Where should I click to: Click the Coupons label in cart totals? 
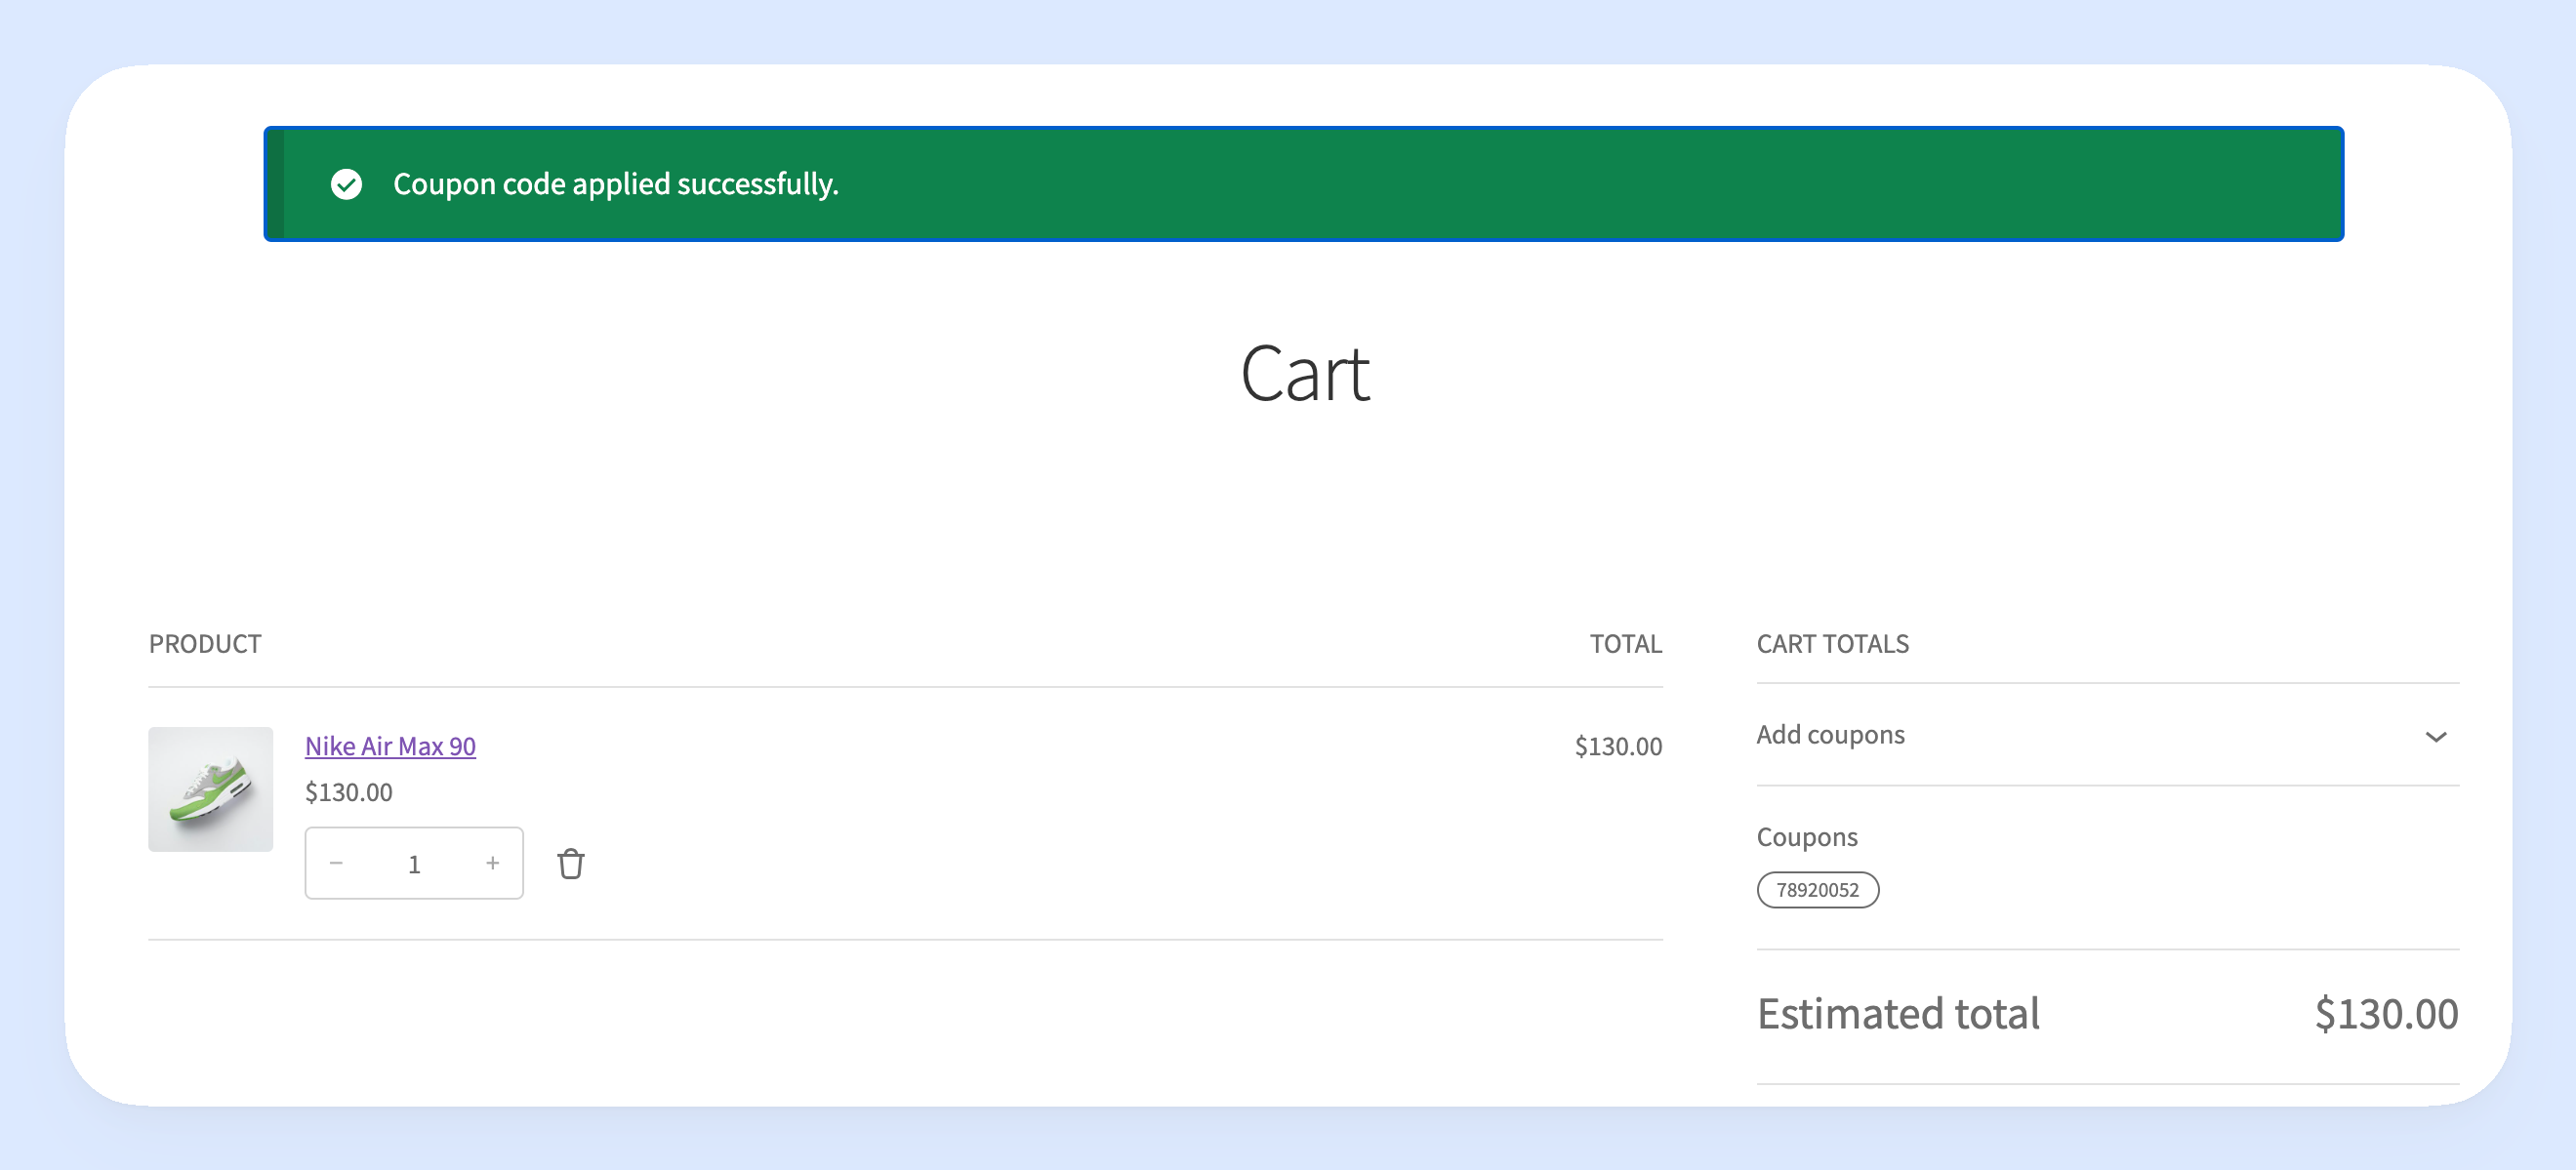(1807, 837)
